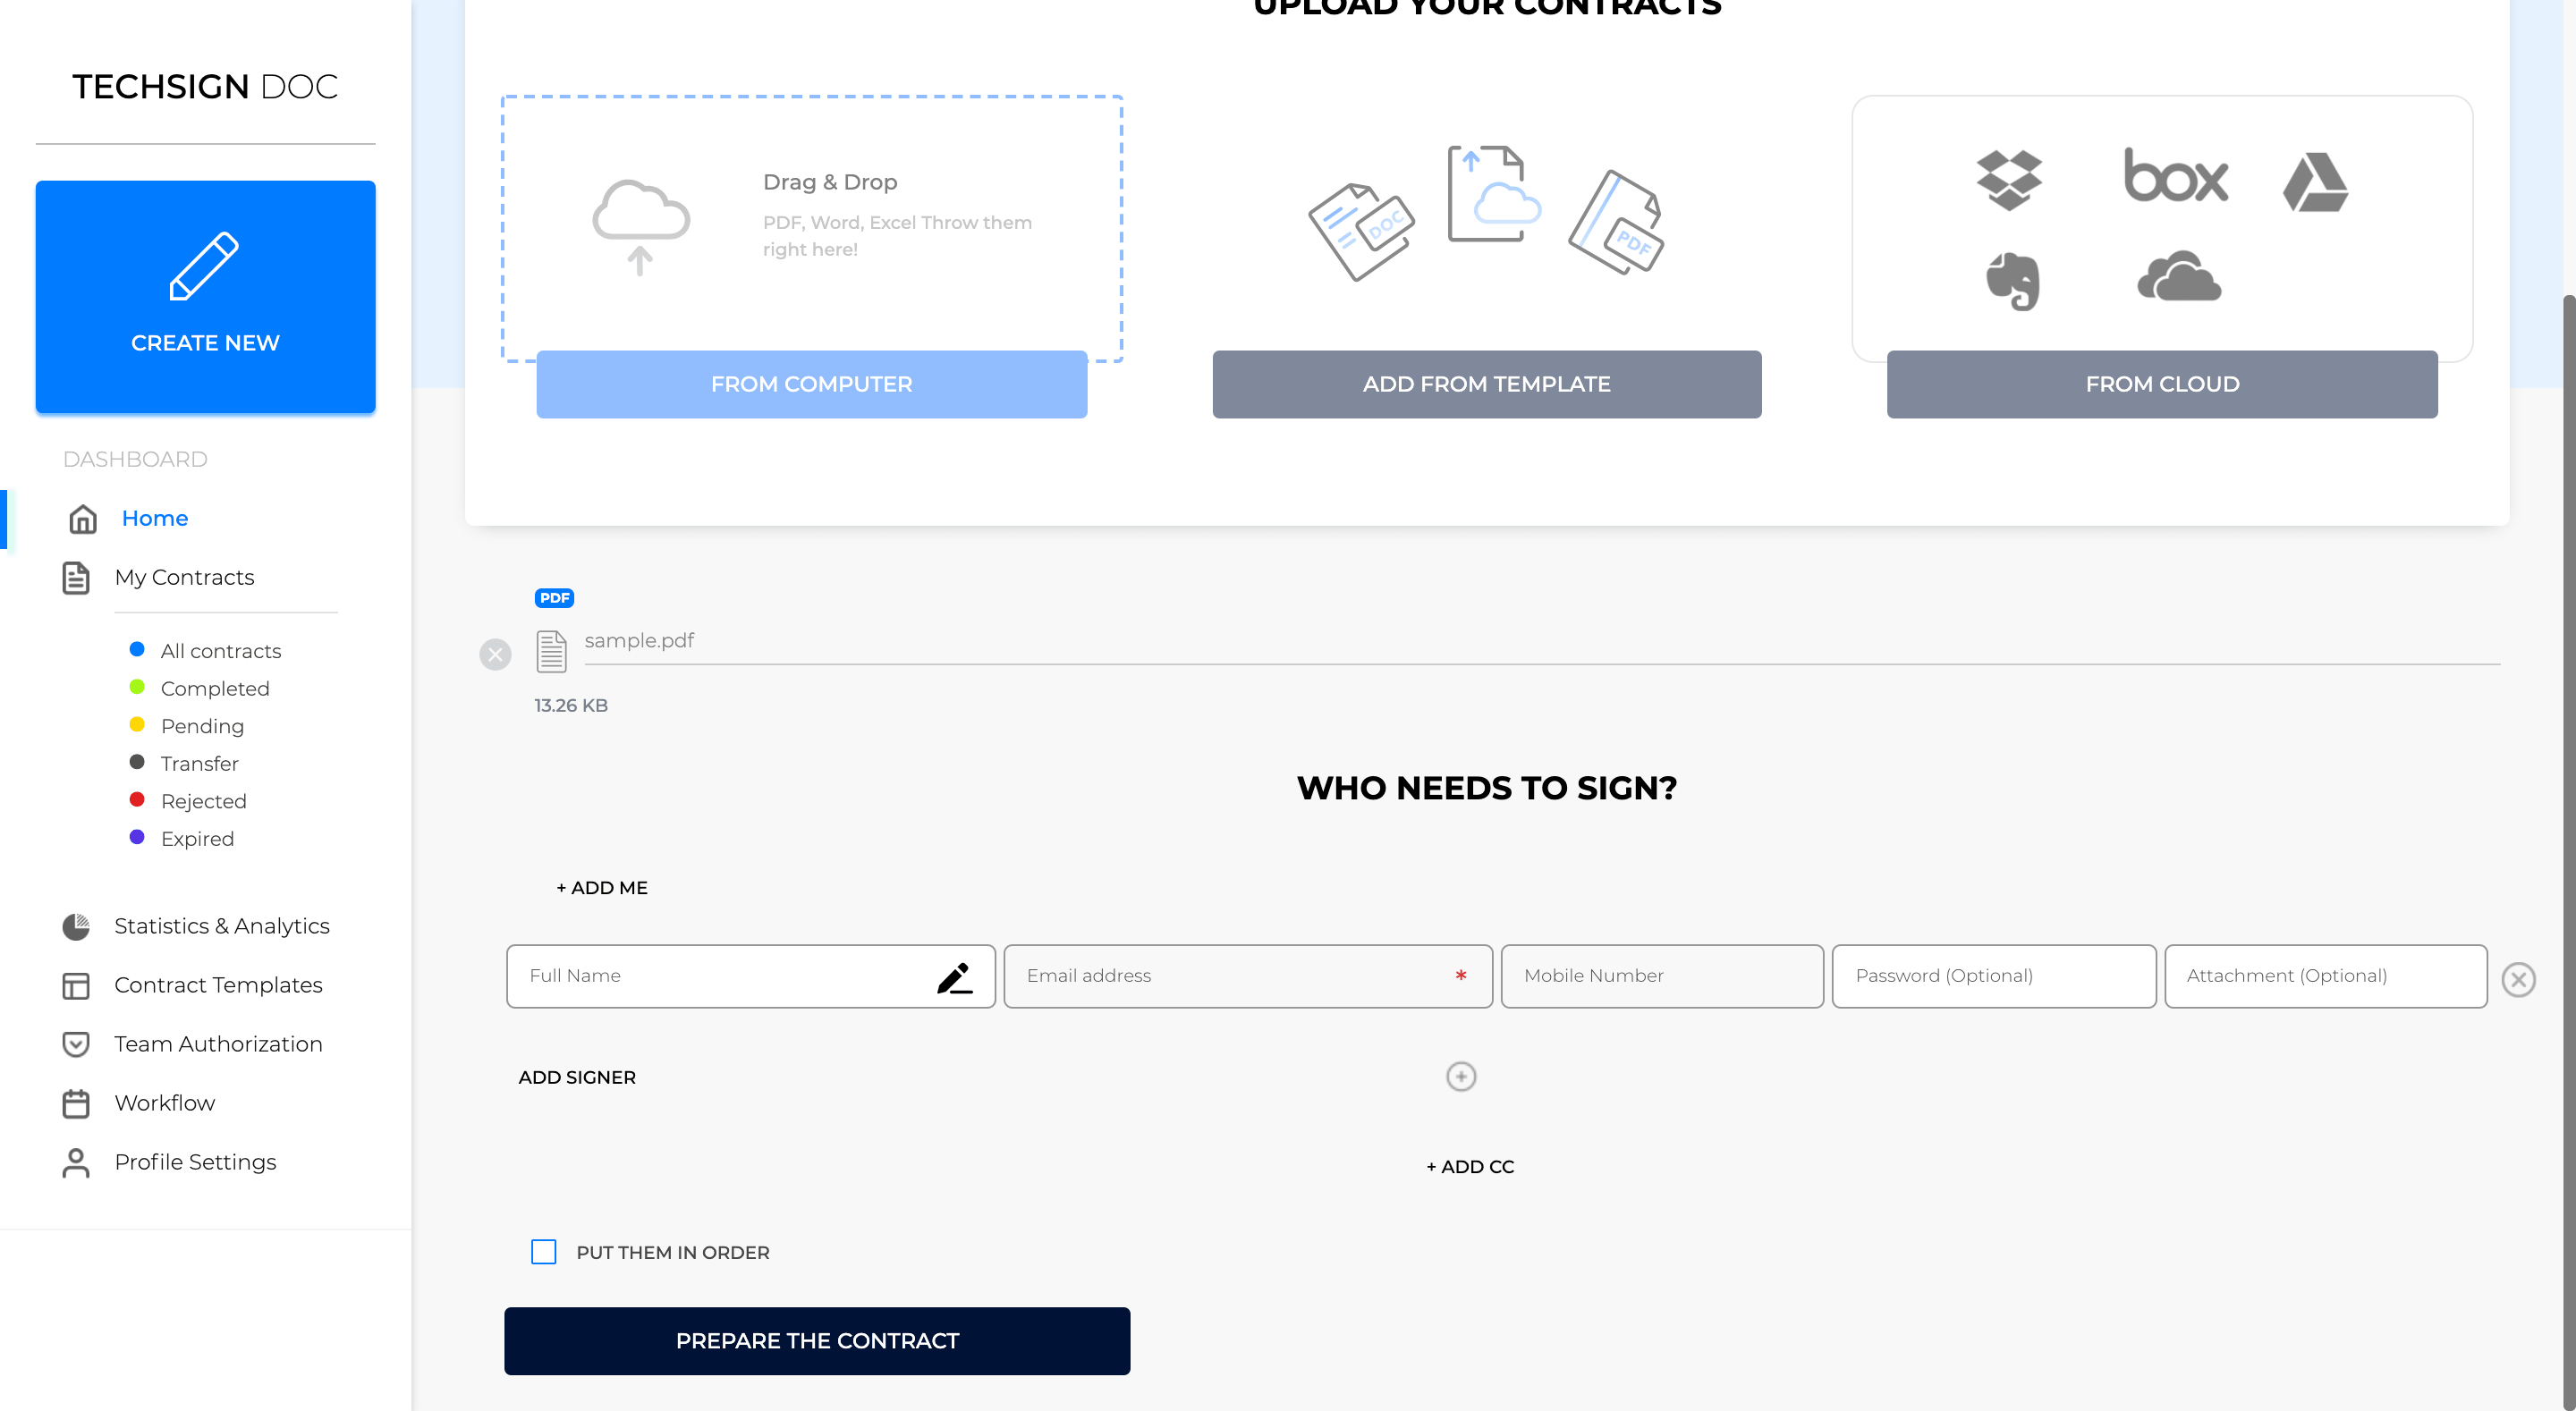
Task: Click the From Computer button
Action: [x=811, y=384]
